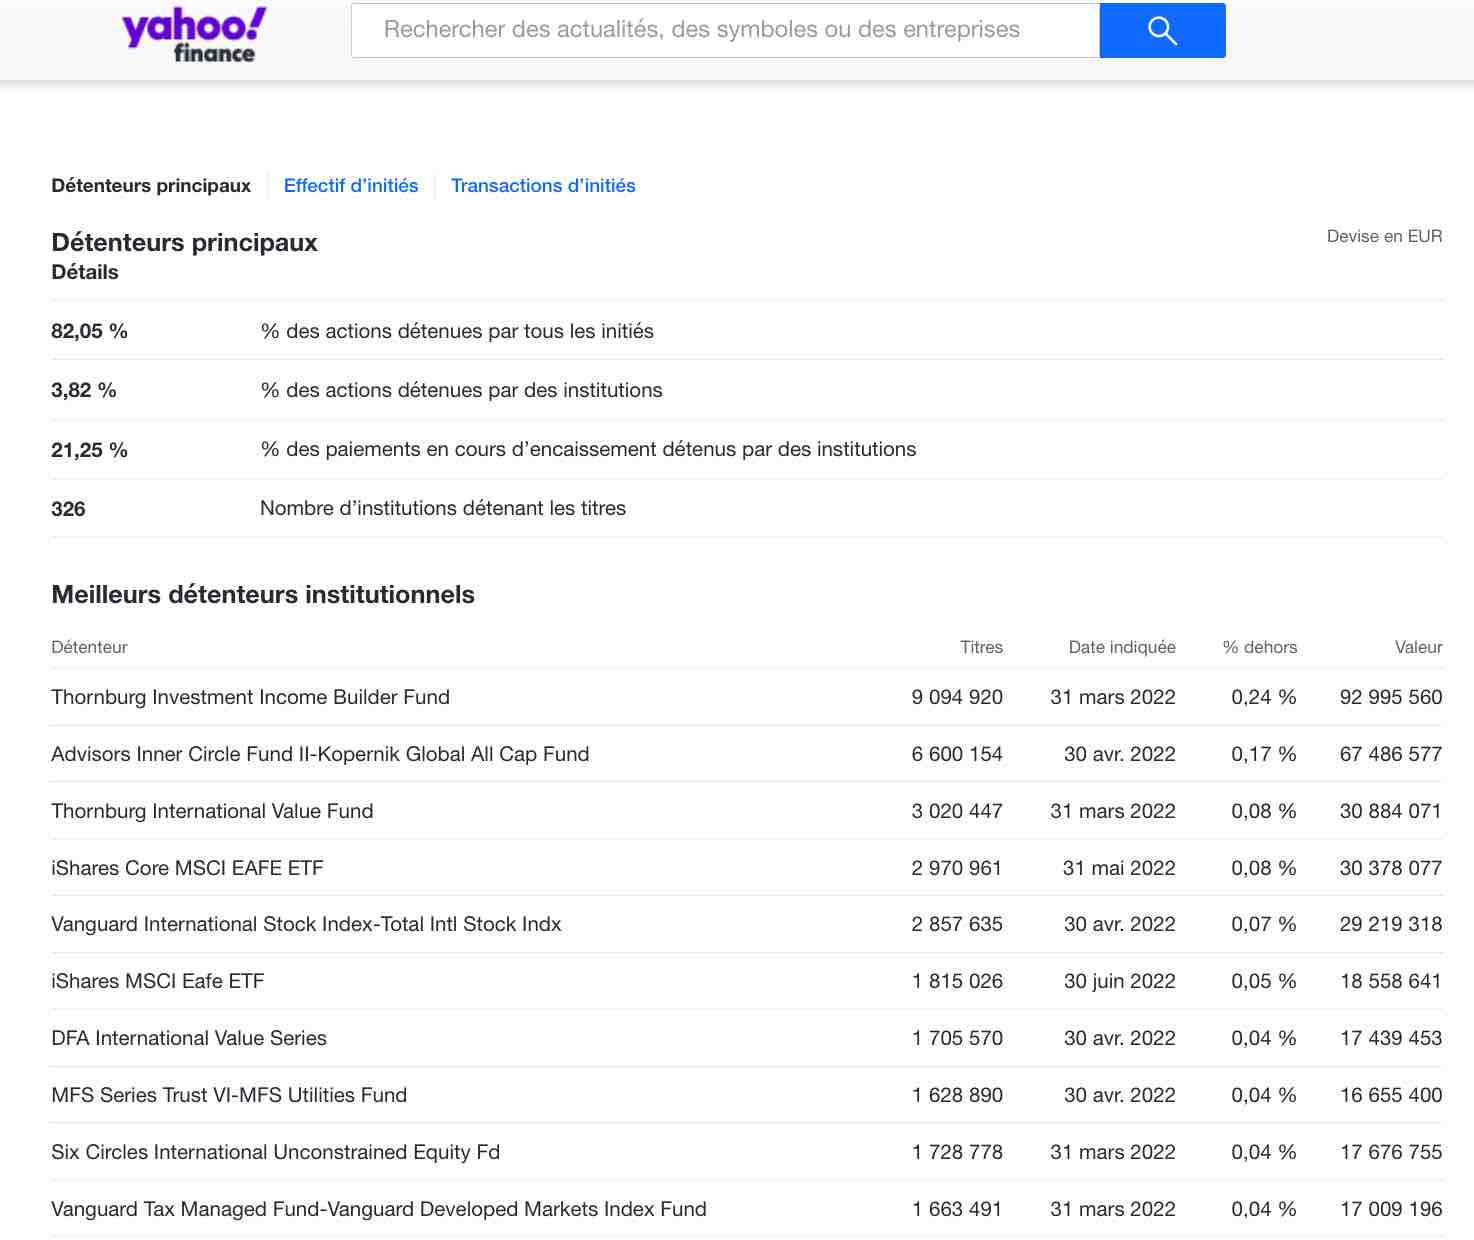The image size is (1474, 1240).
Task: Click Thornburg Investment Income Builder Fund row name
Action: pos(250,697)
